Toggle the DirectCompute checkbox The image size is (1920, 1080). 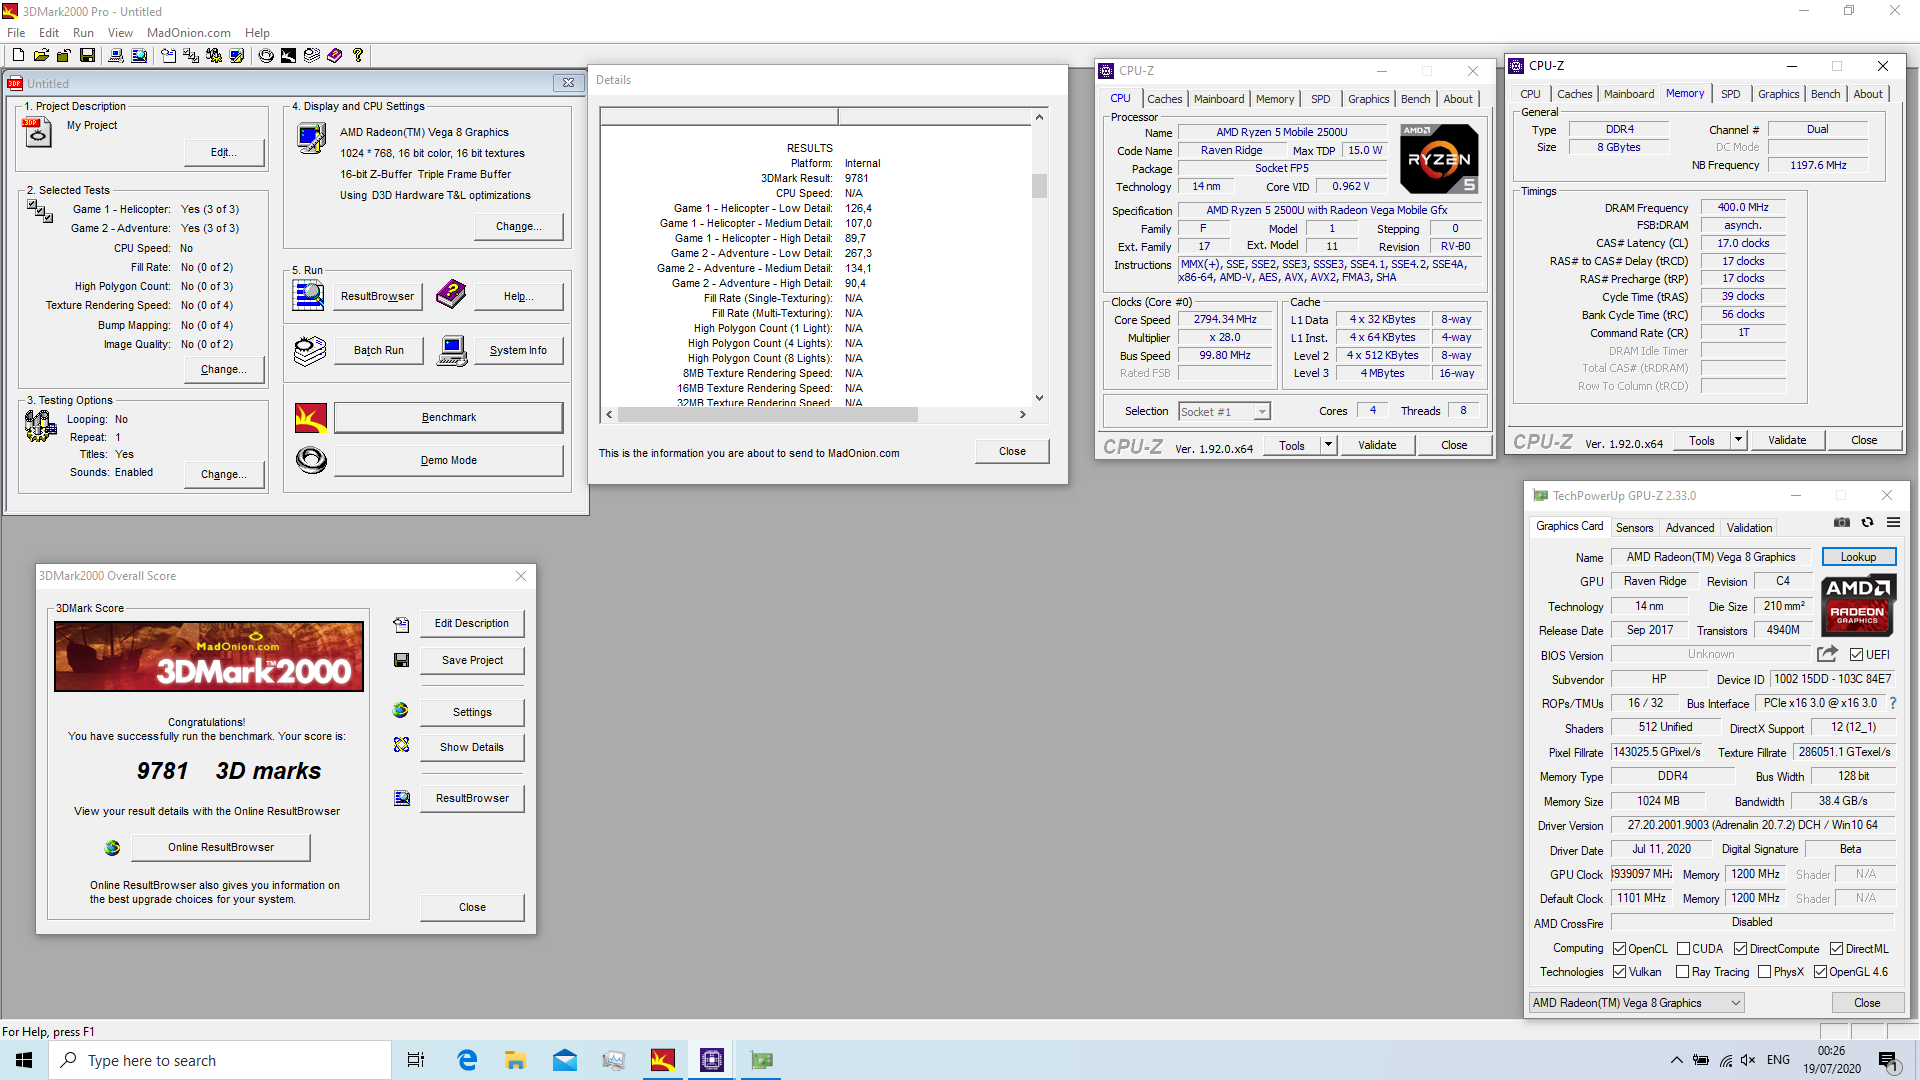[1740, 949]
